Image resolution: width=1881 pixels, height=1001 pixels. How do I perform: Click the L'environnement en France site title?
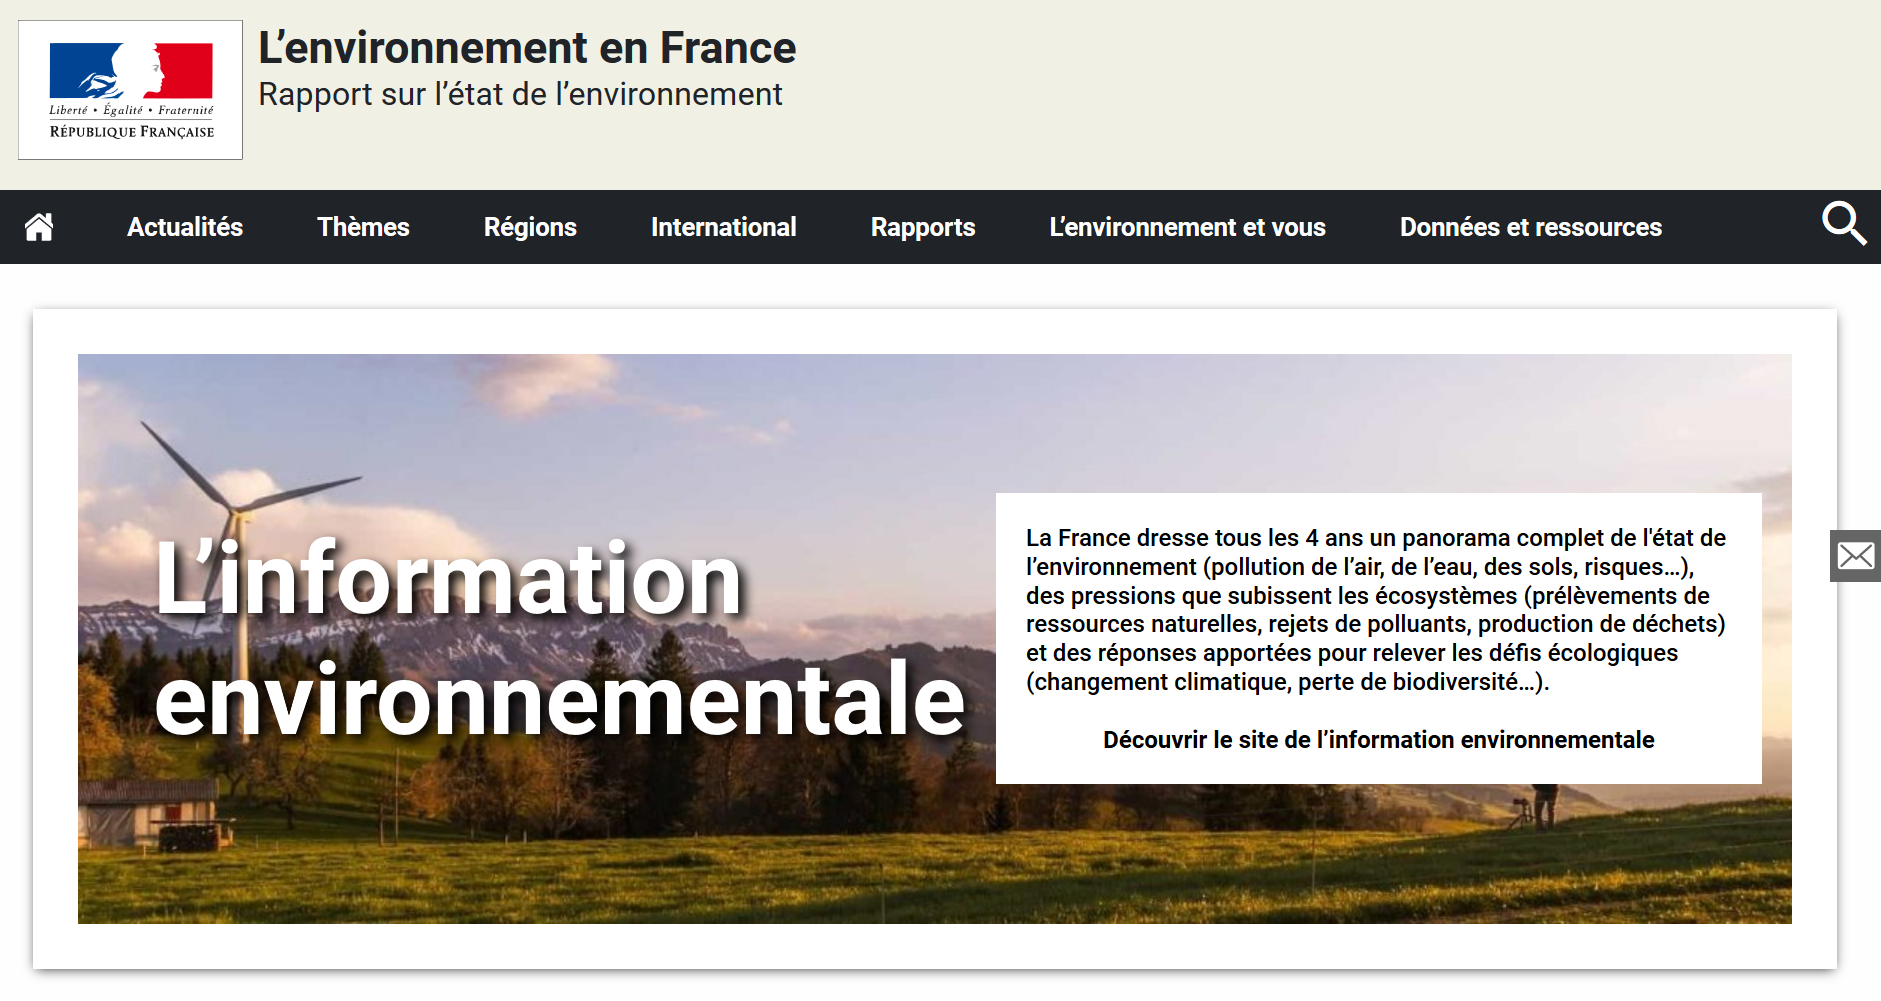(x=527, y=48)
